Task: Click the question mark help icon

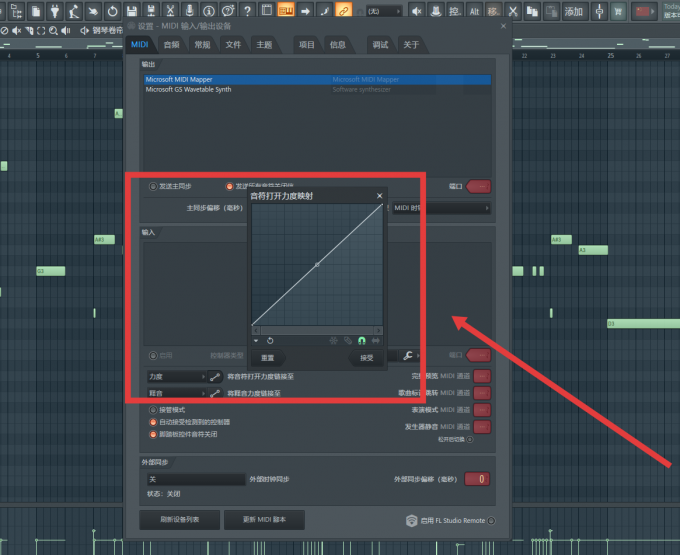Action: (247, 10)
